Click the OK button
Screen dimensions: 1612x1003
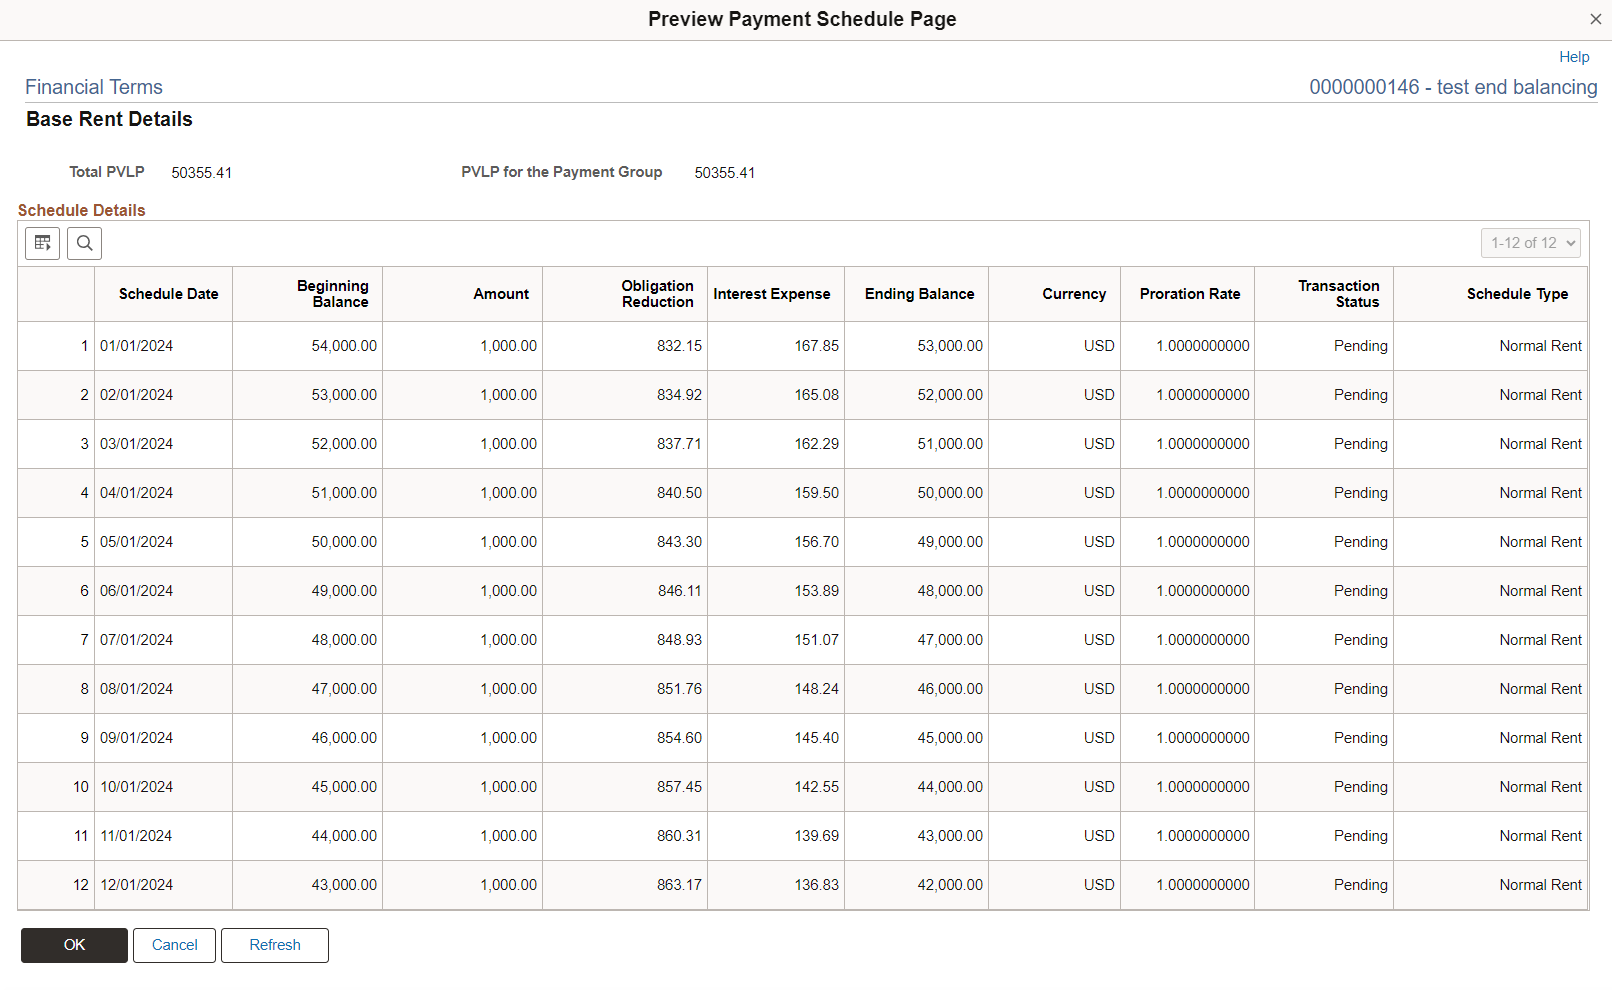pos(73,945)
